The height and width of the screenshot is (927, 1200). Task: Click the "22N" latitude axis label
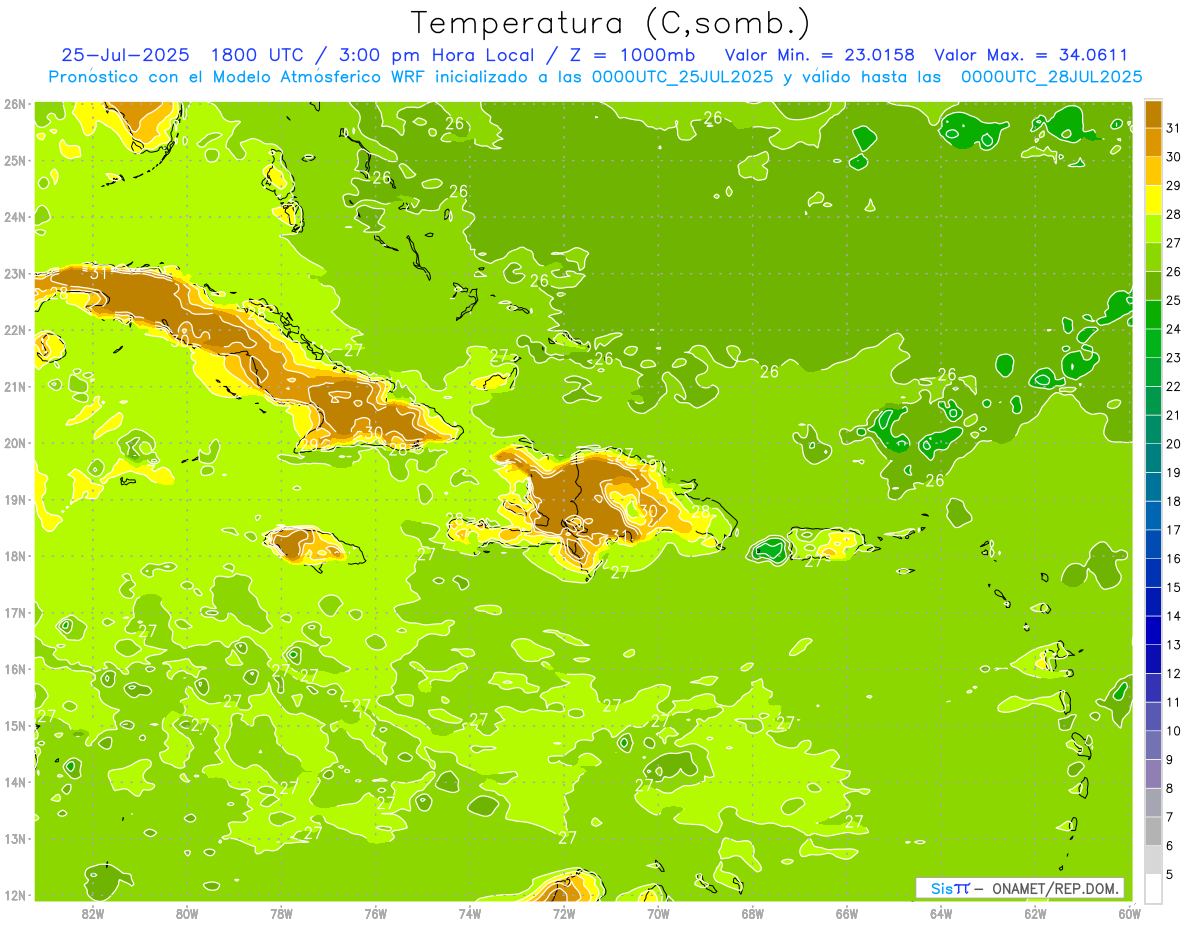tap(15, 330)
